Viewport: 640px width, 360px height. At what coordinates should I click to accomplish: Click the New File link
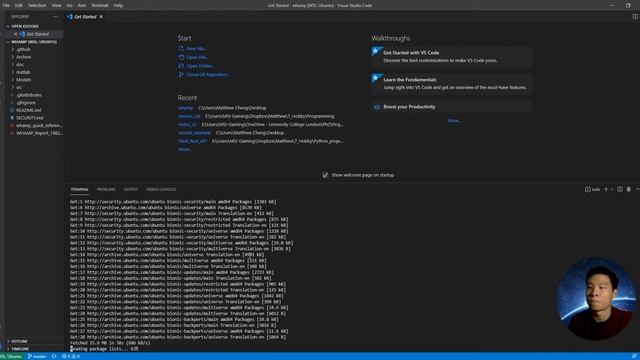click(x=196, y=49)
